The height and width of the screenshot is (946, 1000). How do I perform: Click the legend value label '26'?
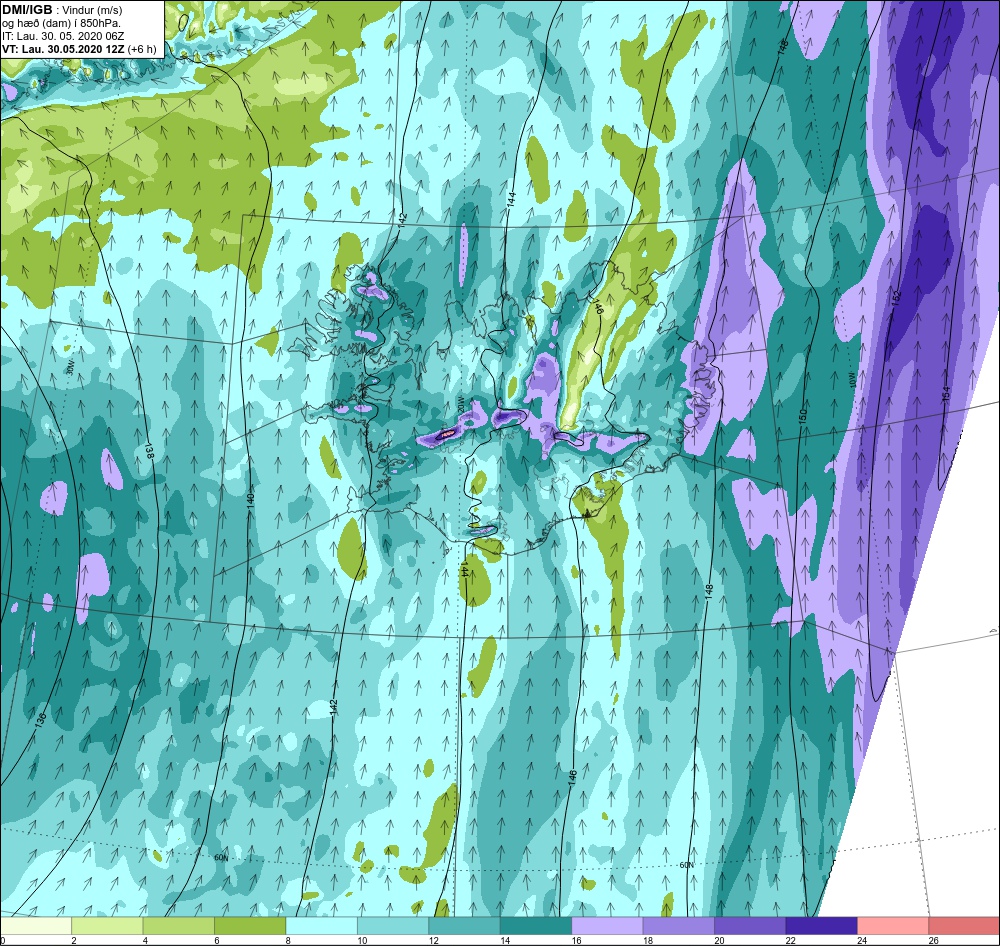pos(933,940)
